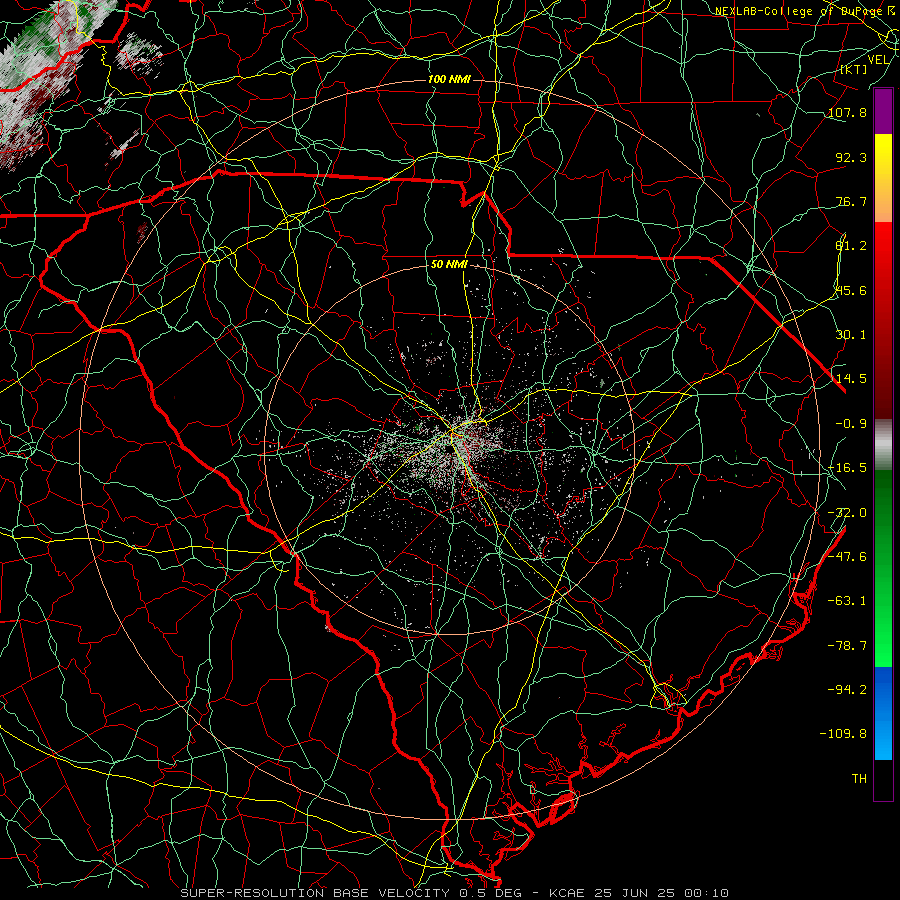The width and height of the screenshot is (900, 900).
Task: Click the -32.0 velocity scale value
Action: pos(847,513)
